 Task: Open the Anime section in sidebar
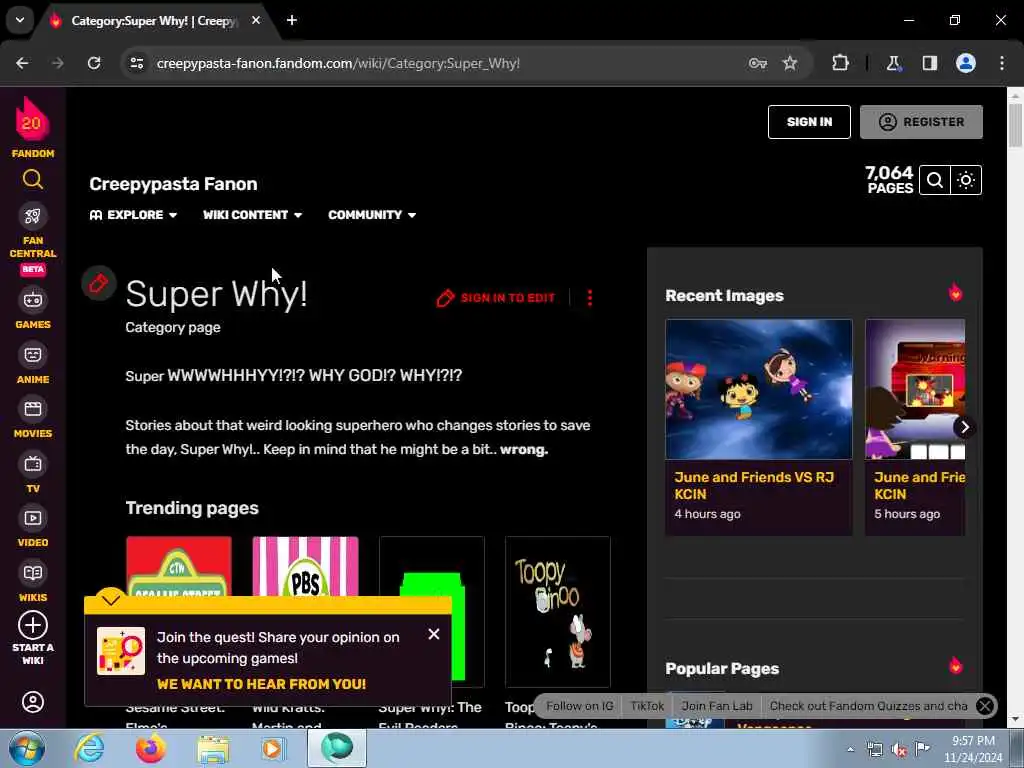click(x=33, y=363)
